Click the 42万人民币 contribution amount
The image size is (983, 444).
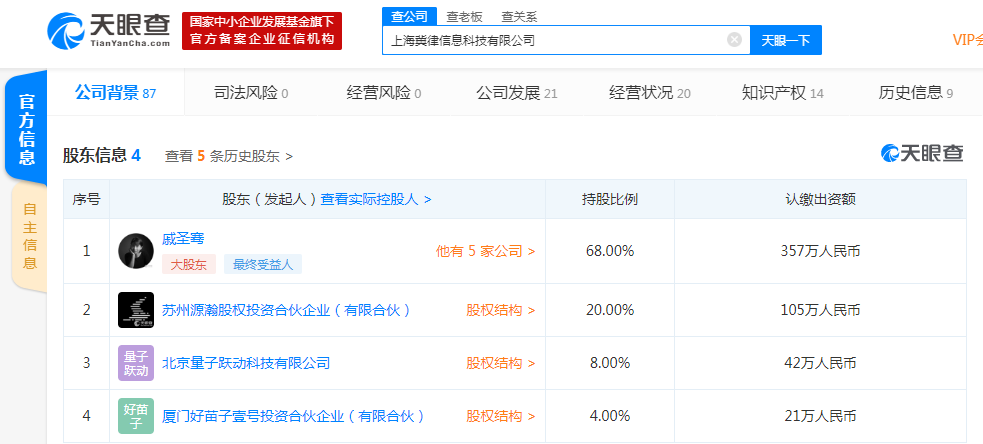(820, 363)
